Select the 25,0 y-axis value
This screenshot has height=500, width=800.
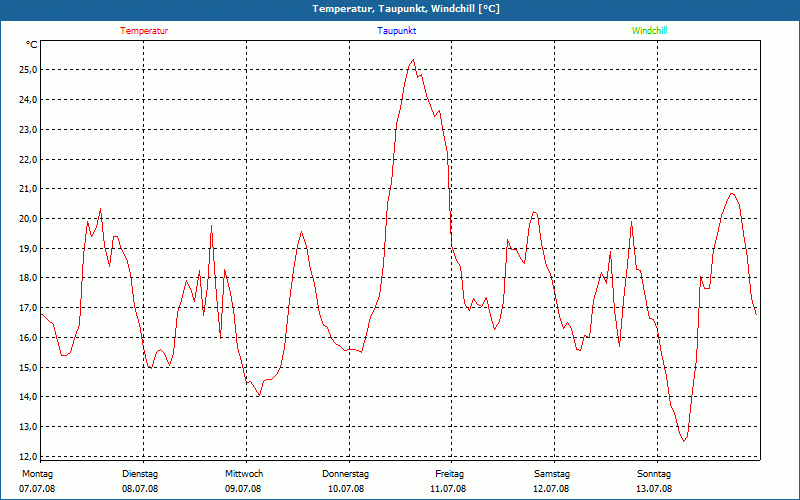click(x=29, y=70)
